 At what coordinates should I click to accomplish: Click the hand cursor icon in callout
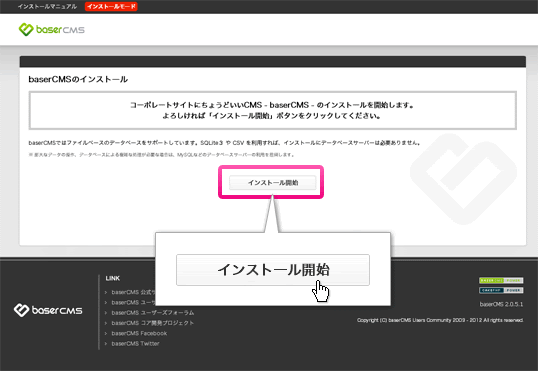[x=320, y=291]
